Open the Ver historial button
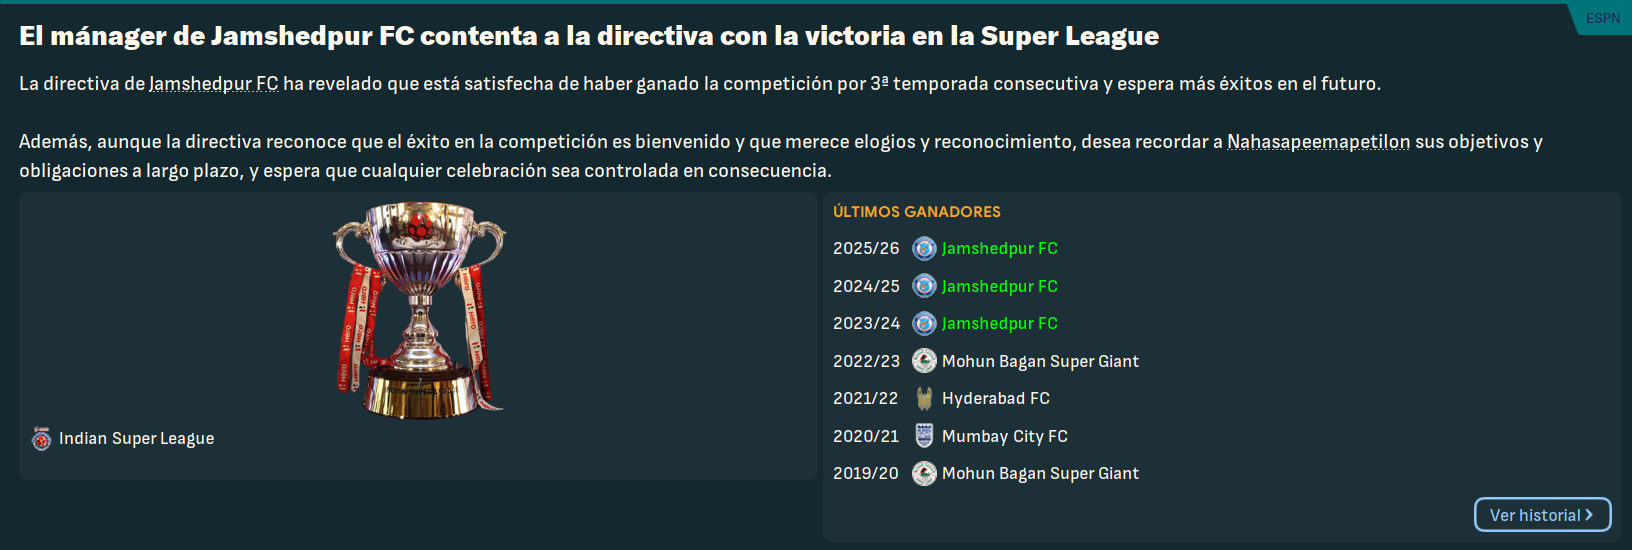This screenshot has height=550, width=1632. (x=1542, y=515)
